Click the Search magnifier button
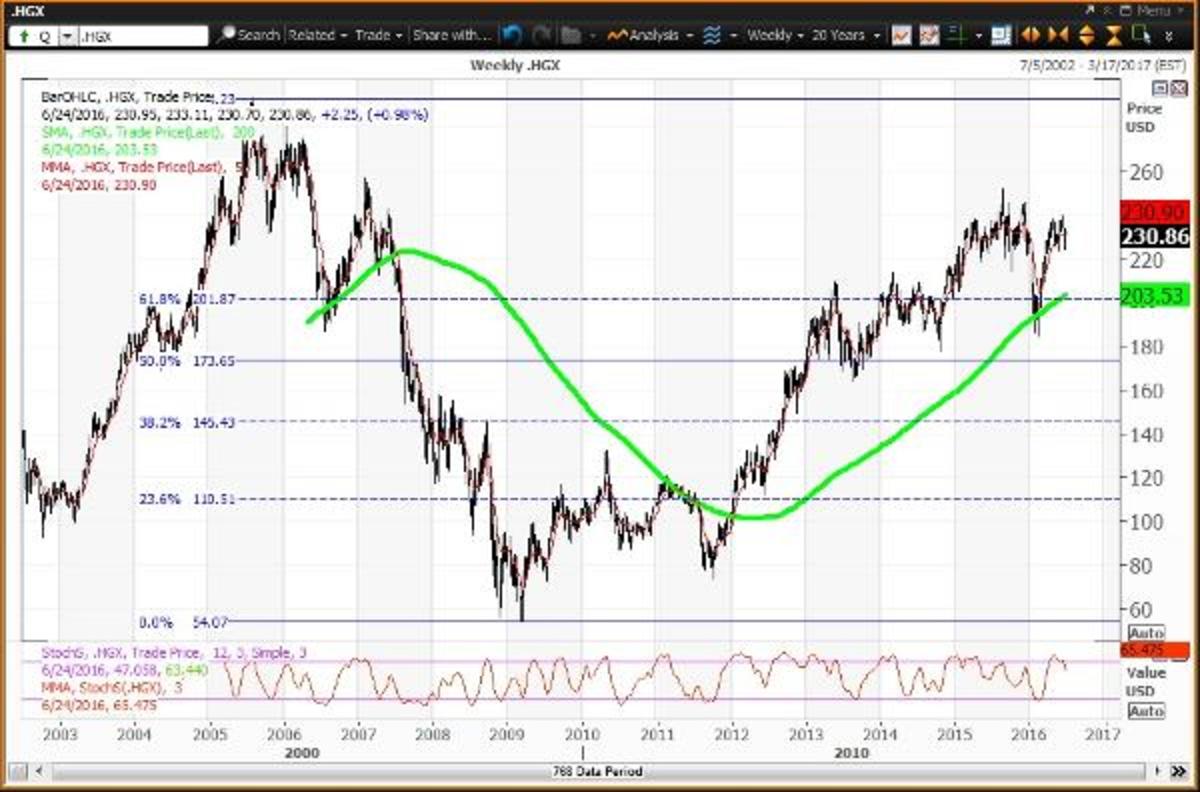 249,35
